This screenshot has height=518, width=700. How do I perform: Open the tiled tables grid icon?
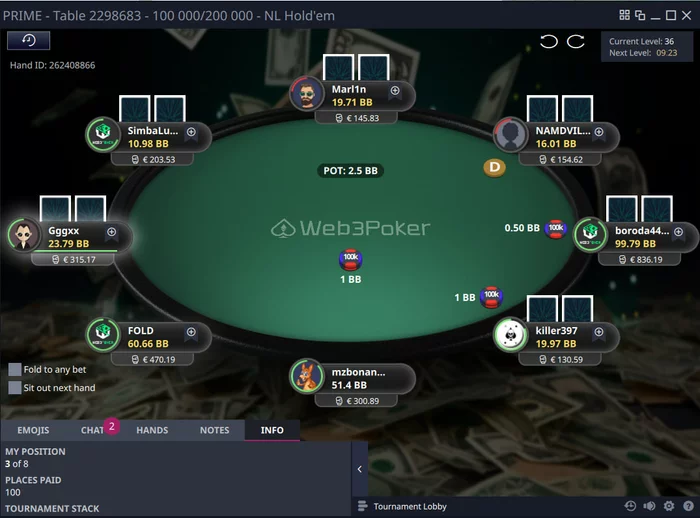click(625, 15)
